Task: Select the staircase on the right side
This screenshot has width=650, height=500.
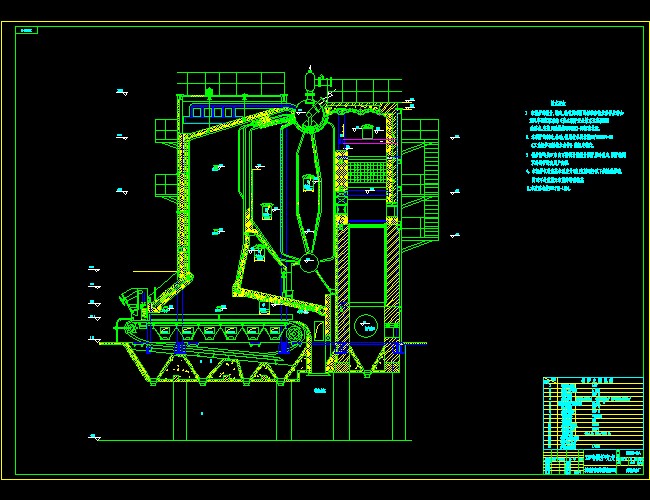Action: (430, 190)
